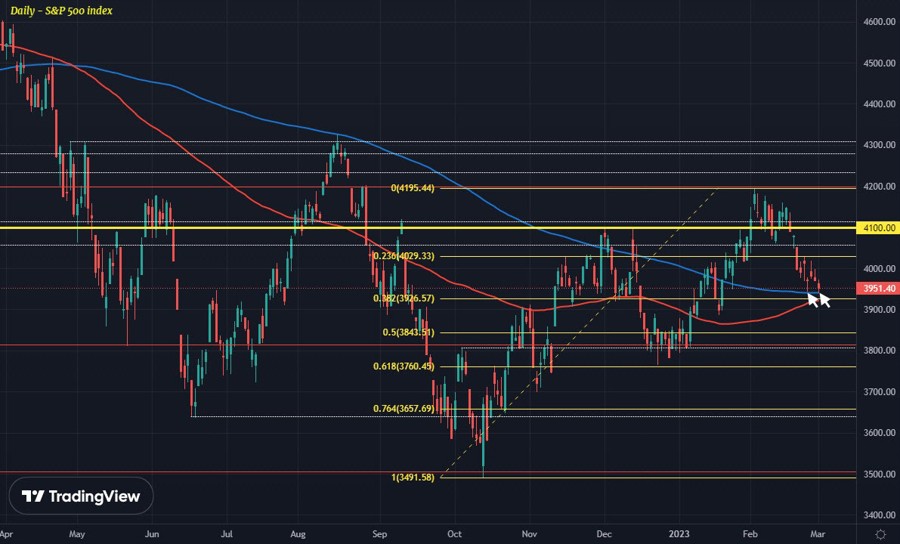Click the Jul label on time axis
900x544 pixels.
tap(226, 534)
